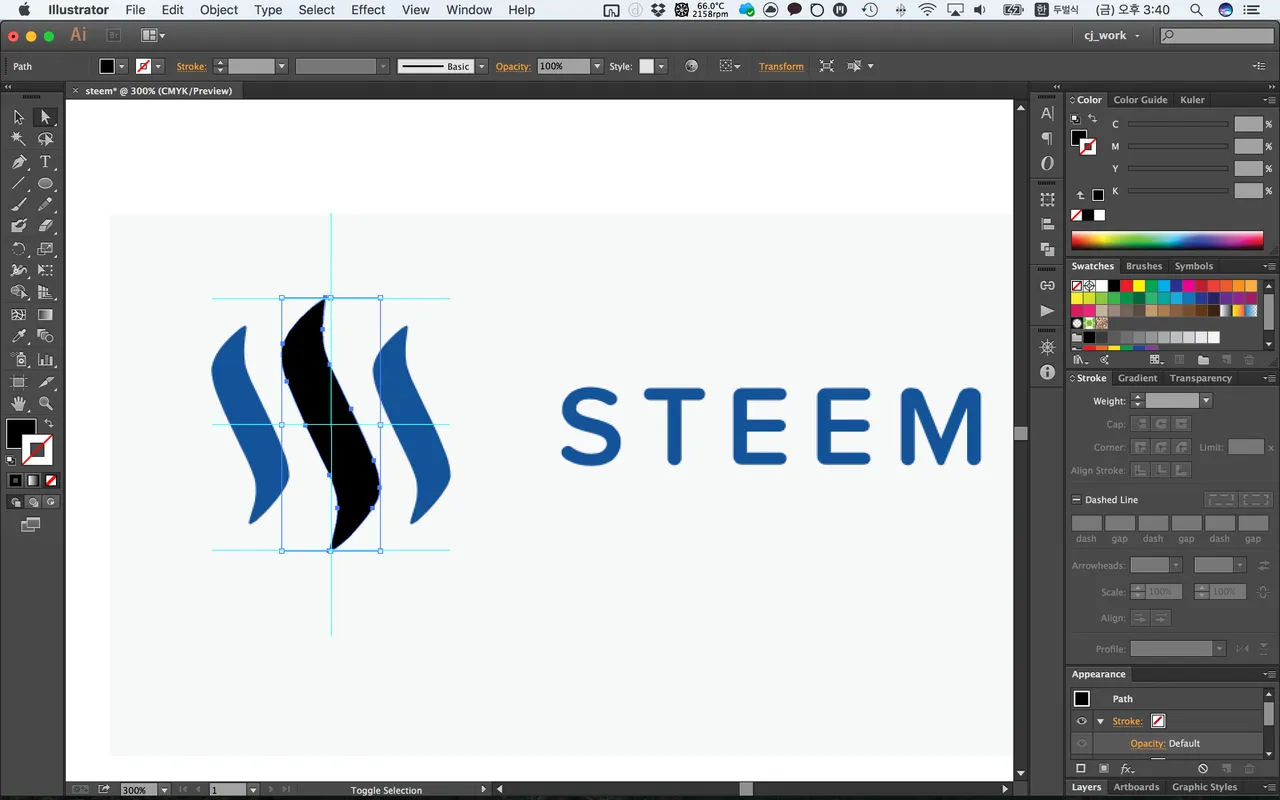Viewport: 1280px width, 800px height.
Task: Toggle link arrowhead scales icon
Action: coord(1264,592)
